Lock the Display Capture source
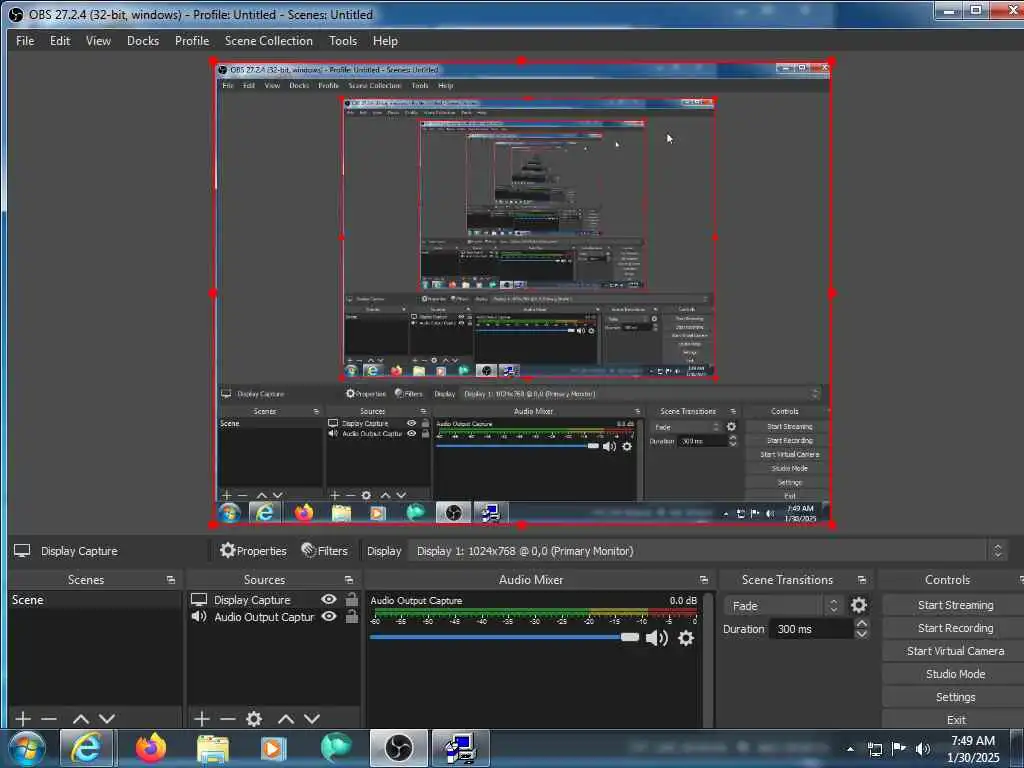The image size is (1024, 768). click(352, 600)
